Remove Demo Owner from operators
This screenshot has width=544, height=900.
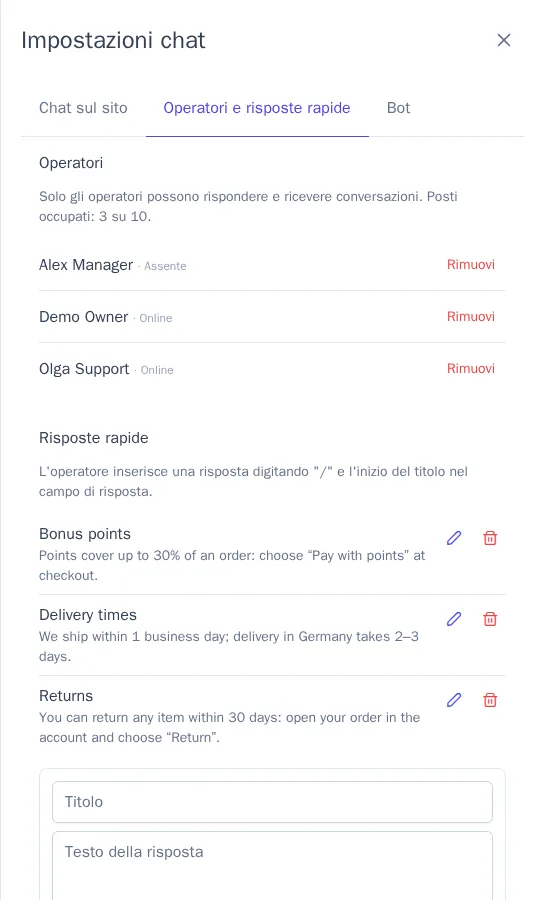click(471, 316)
